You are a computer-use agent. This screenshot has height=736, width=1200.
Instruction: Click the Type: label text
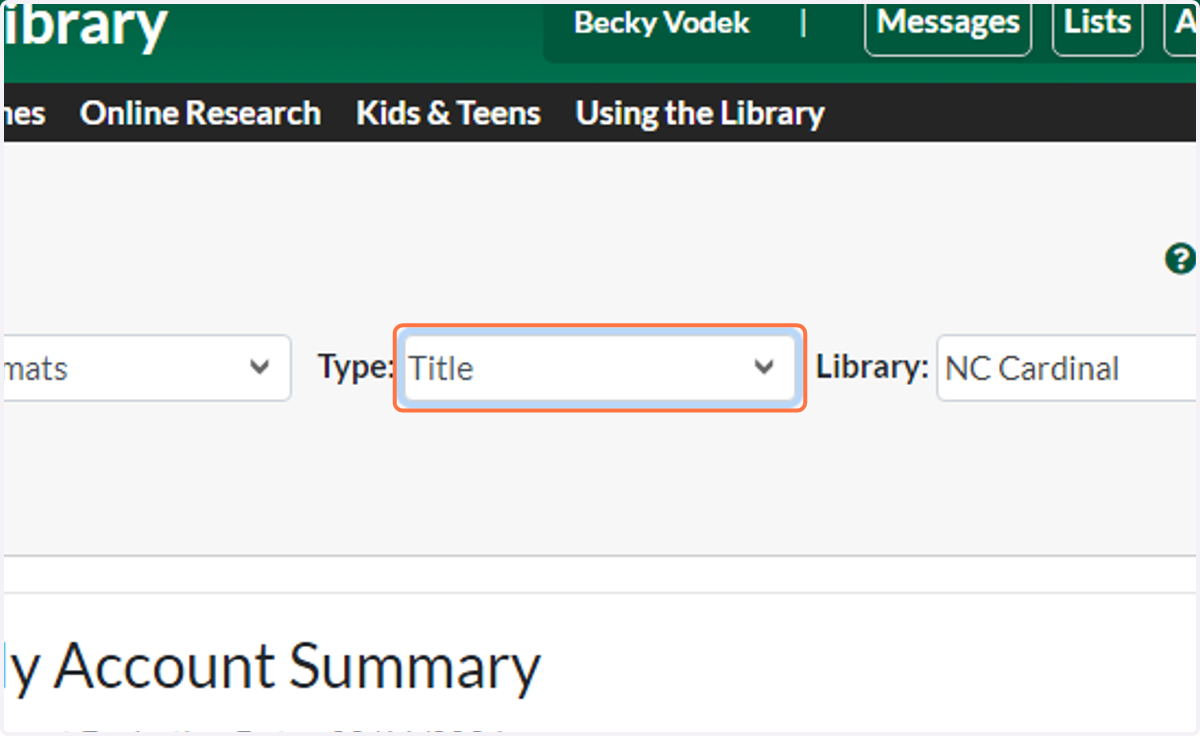(357, 368)
